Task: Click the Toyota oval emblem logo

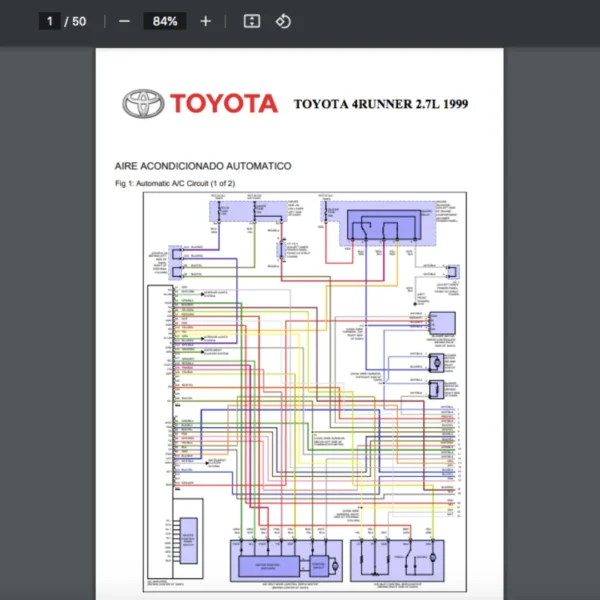Action: (142, 103)
